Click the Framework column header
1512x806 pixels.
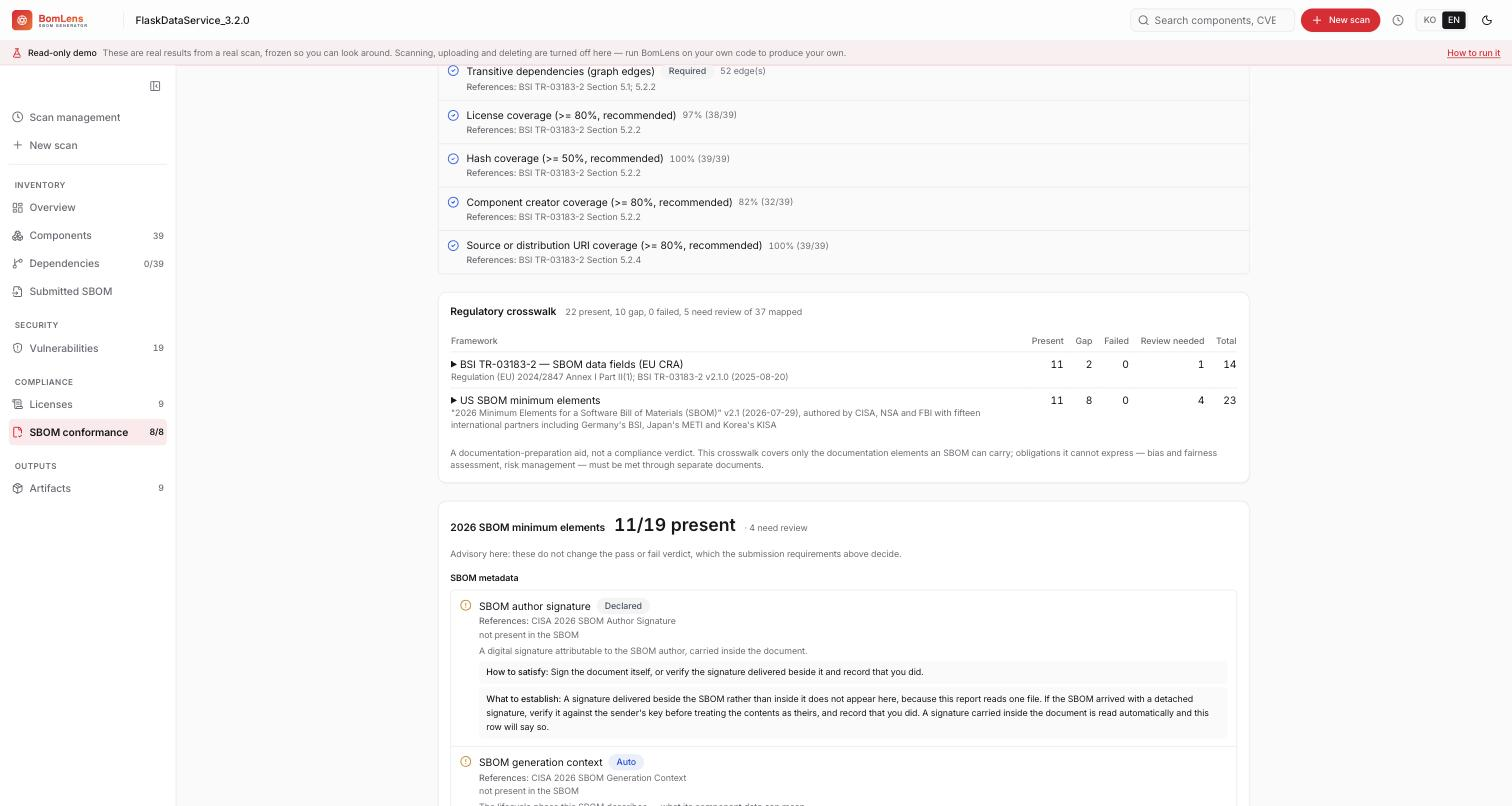pyautogui.click(x=474, y=341)
